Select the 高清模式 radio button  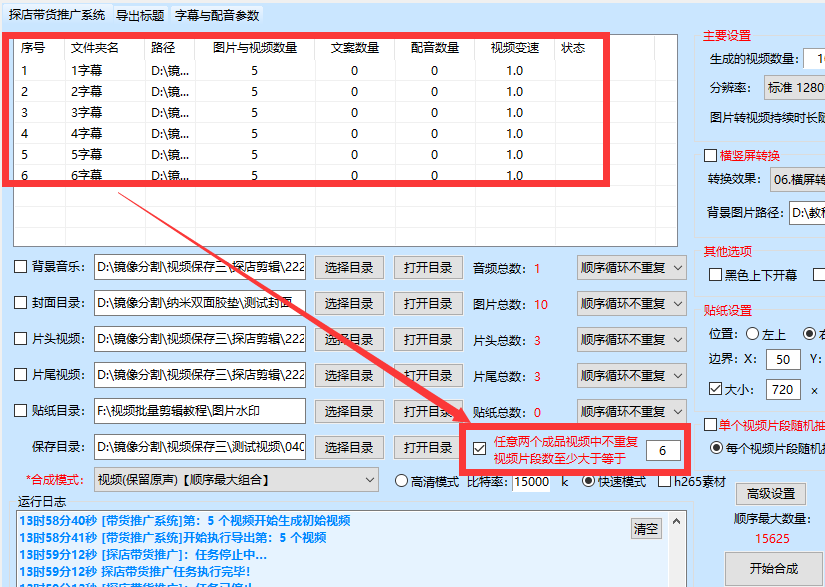click(401, 481)
